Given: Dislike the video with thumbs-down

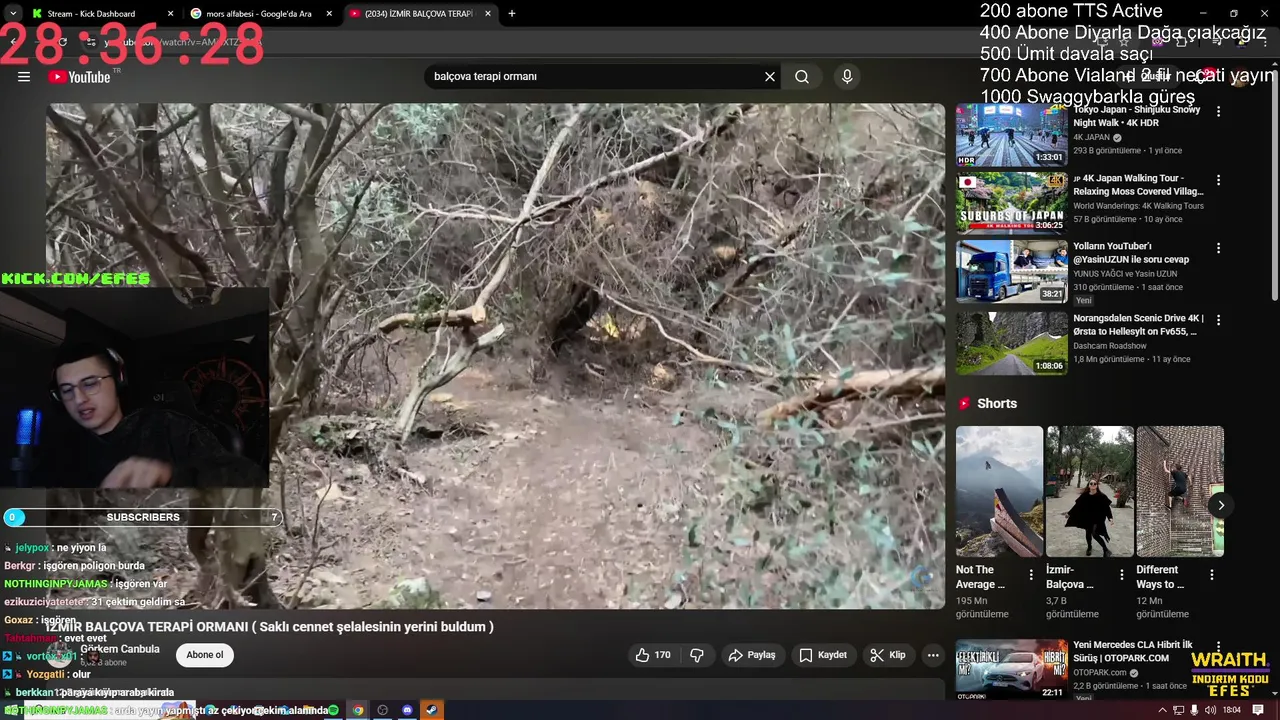Looking at the screenshot, I should click(x=697, y=655).
